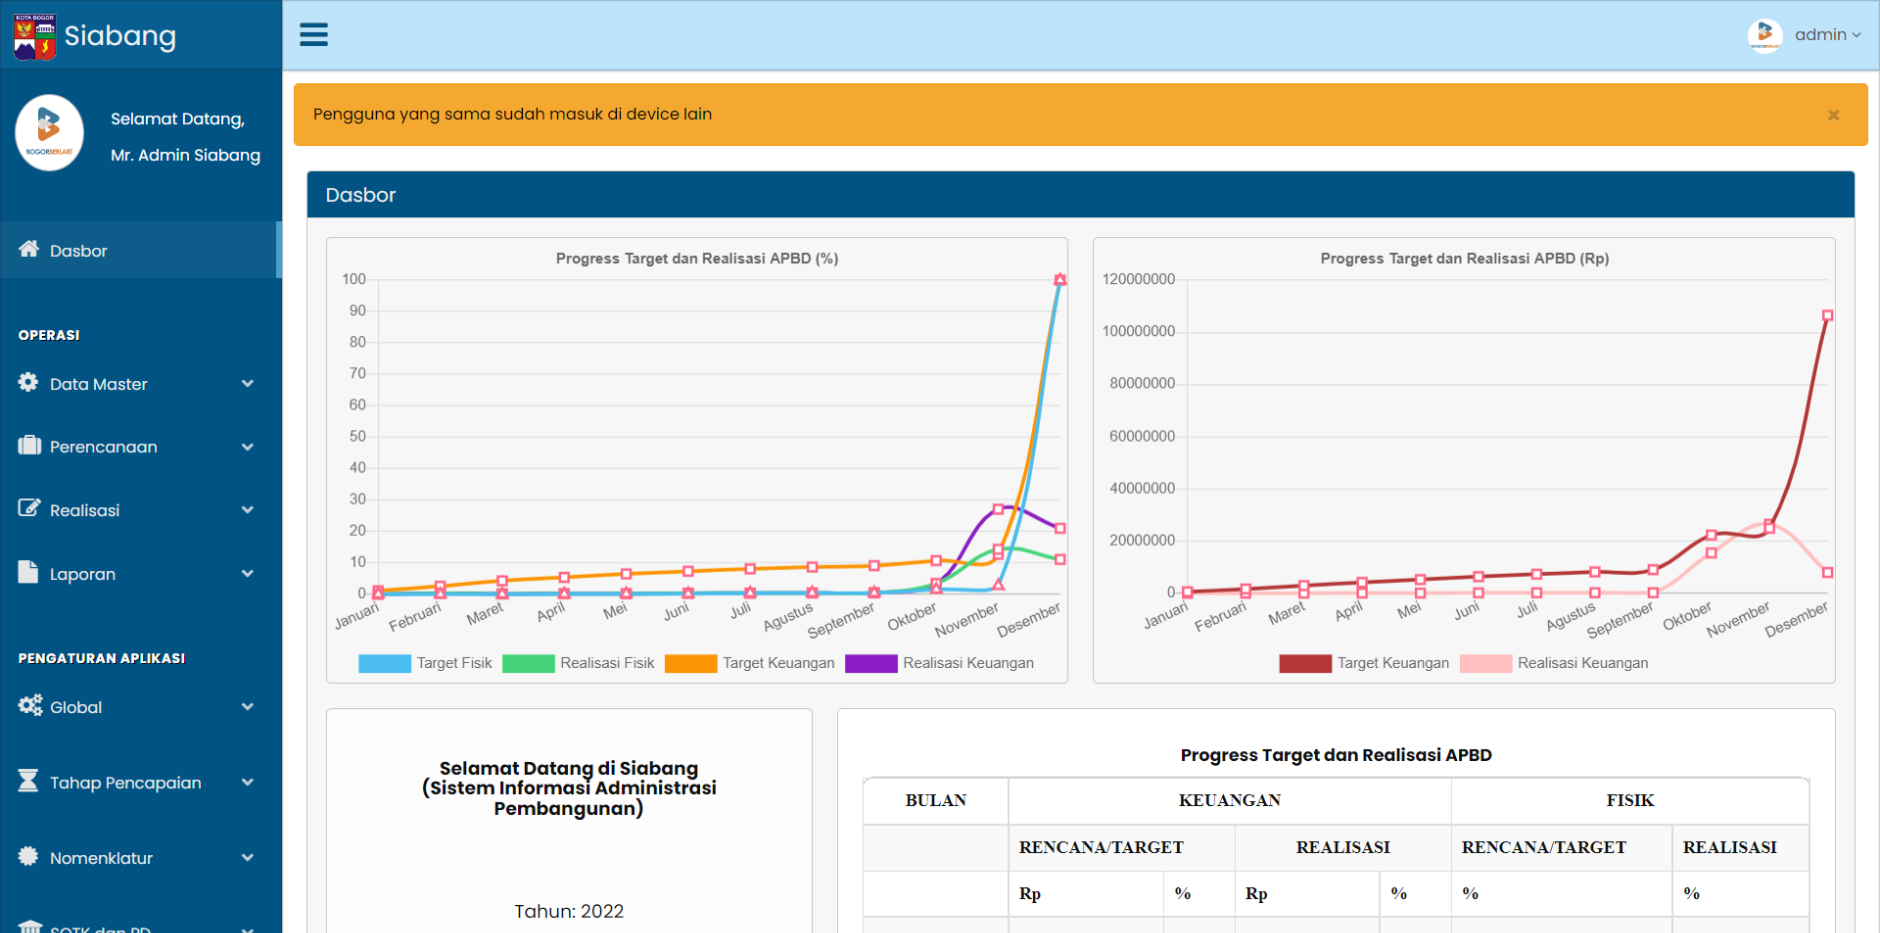Image resolution: width=1880 pixels, height=933 pixels.
Task: Dismiss the orange warning alert
Action: [1833, 115]
